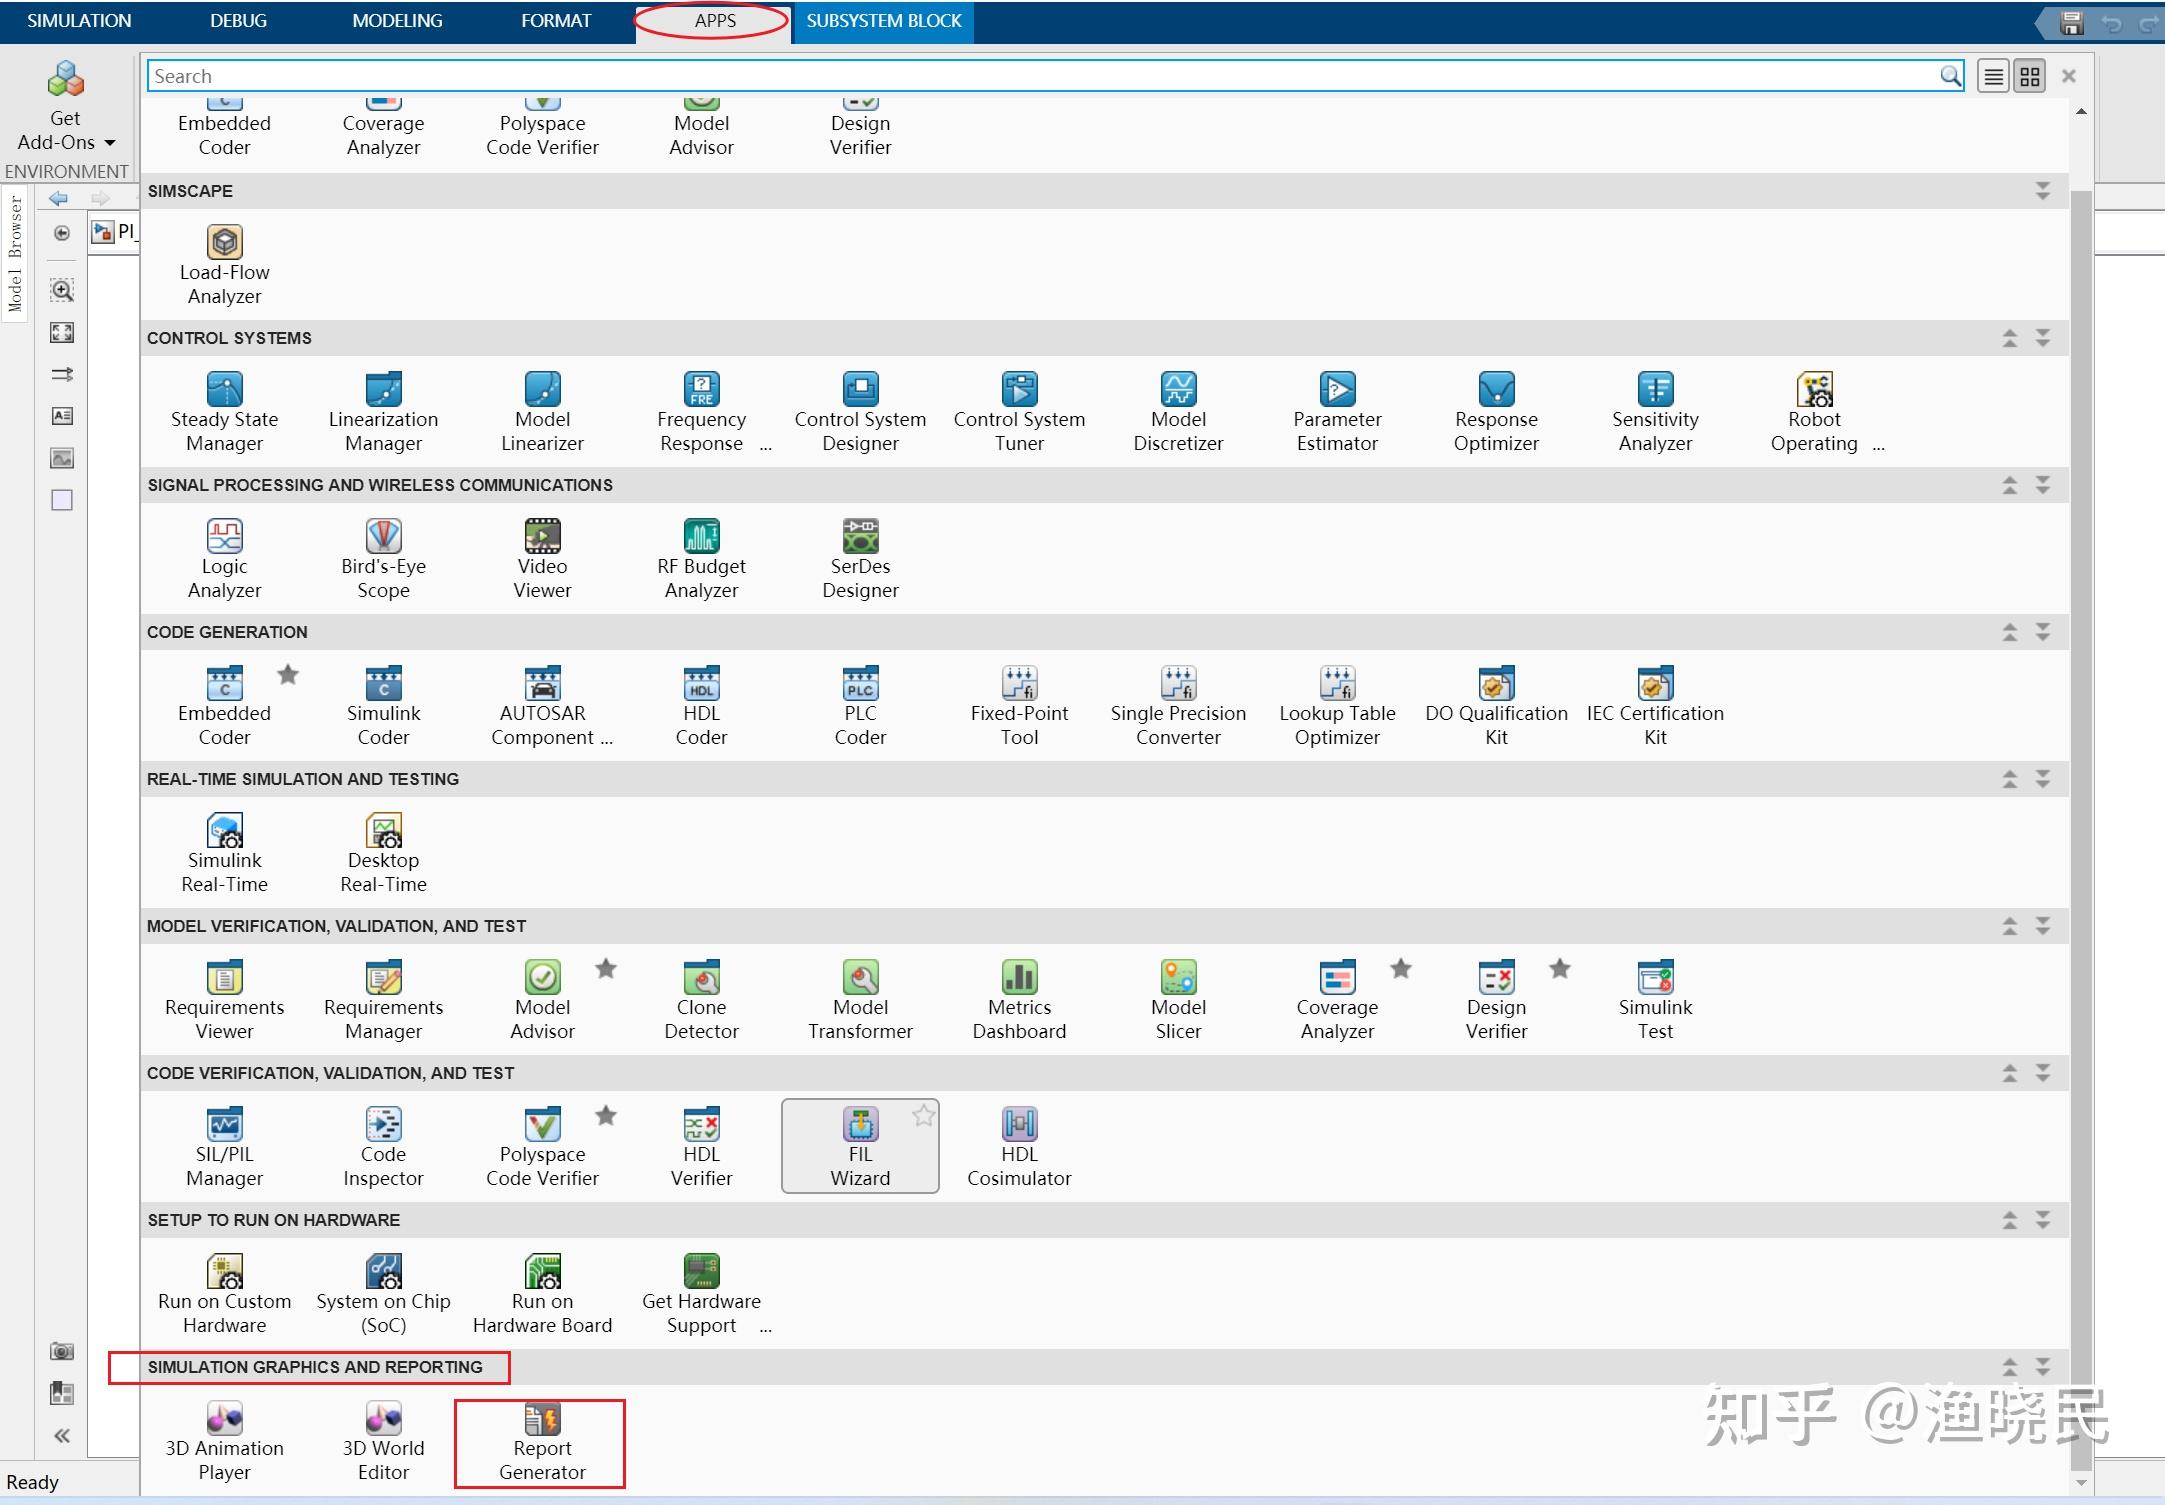Viewport: 2165px width, 1505px height.
Task: Open the 3D Animation Player
Action: click(224, 1440)
